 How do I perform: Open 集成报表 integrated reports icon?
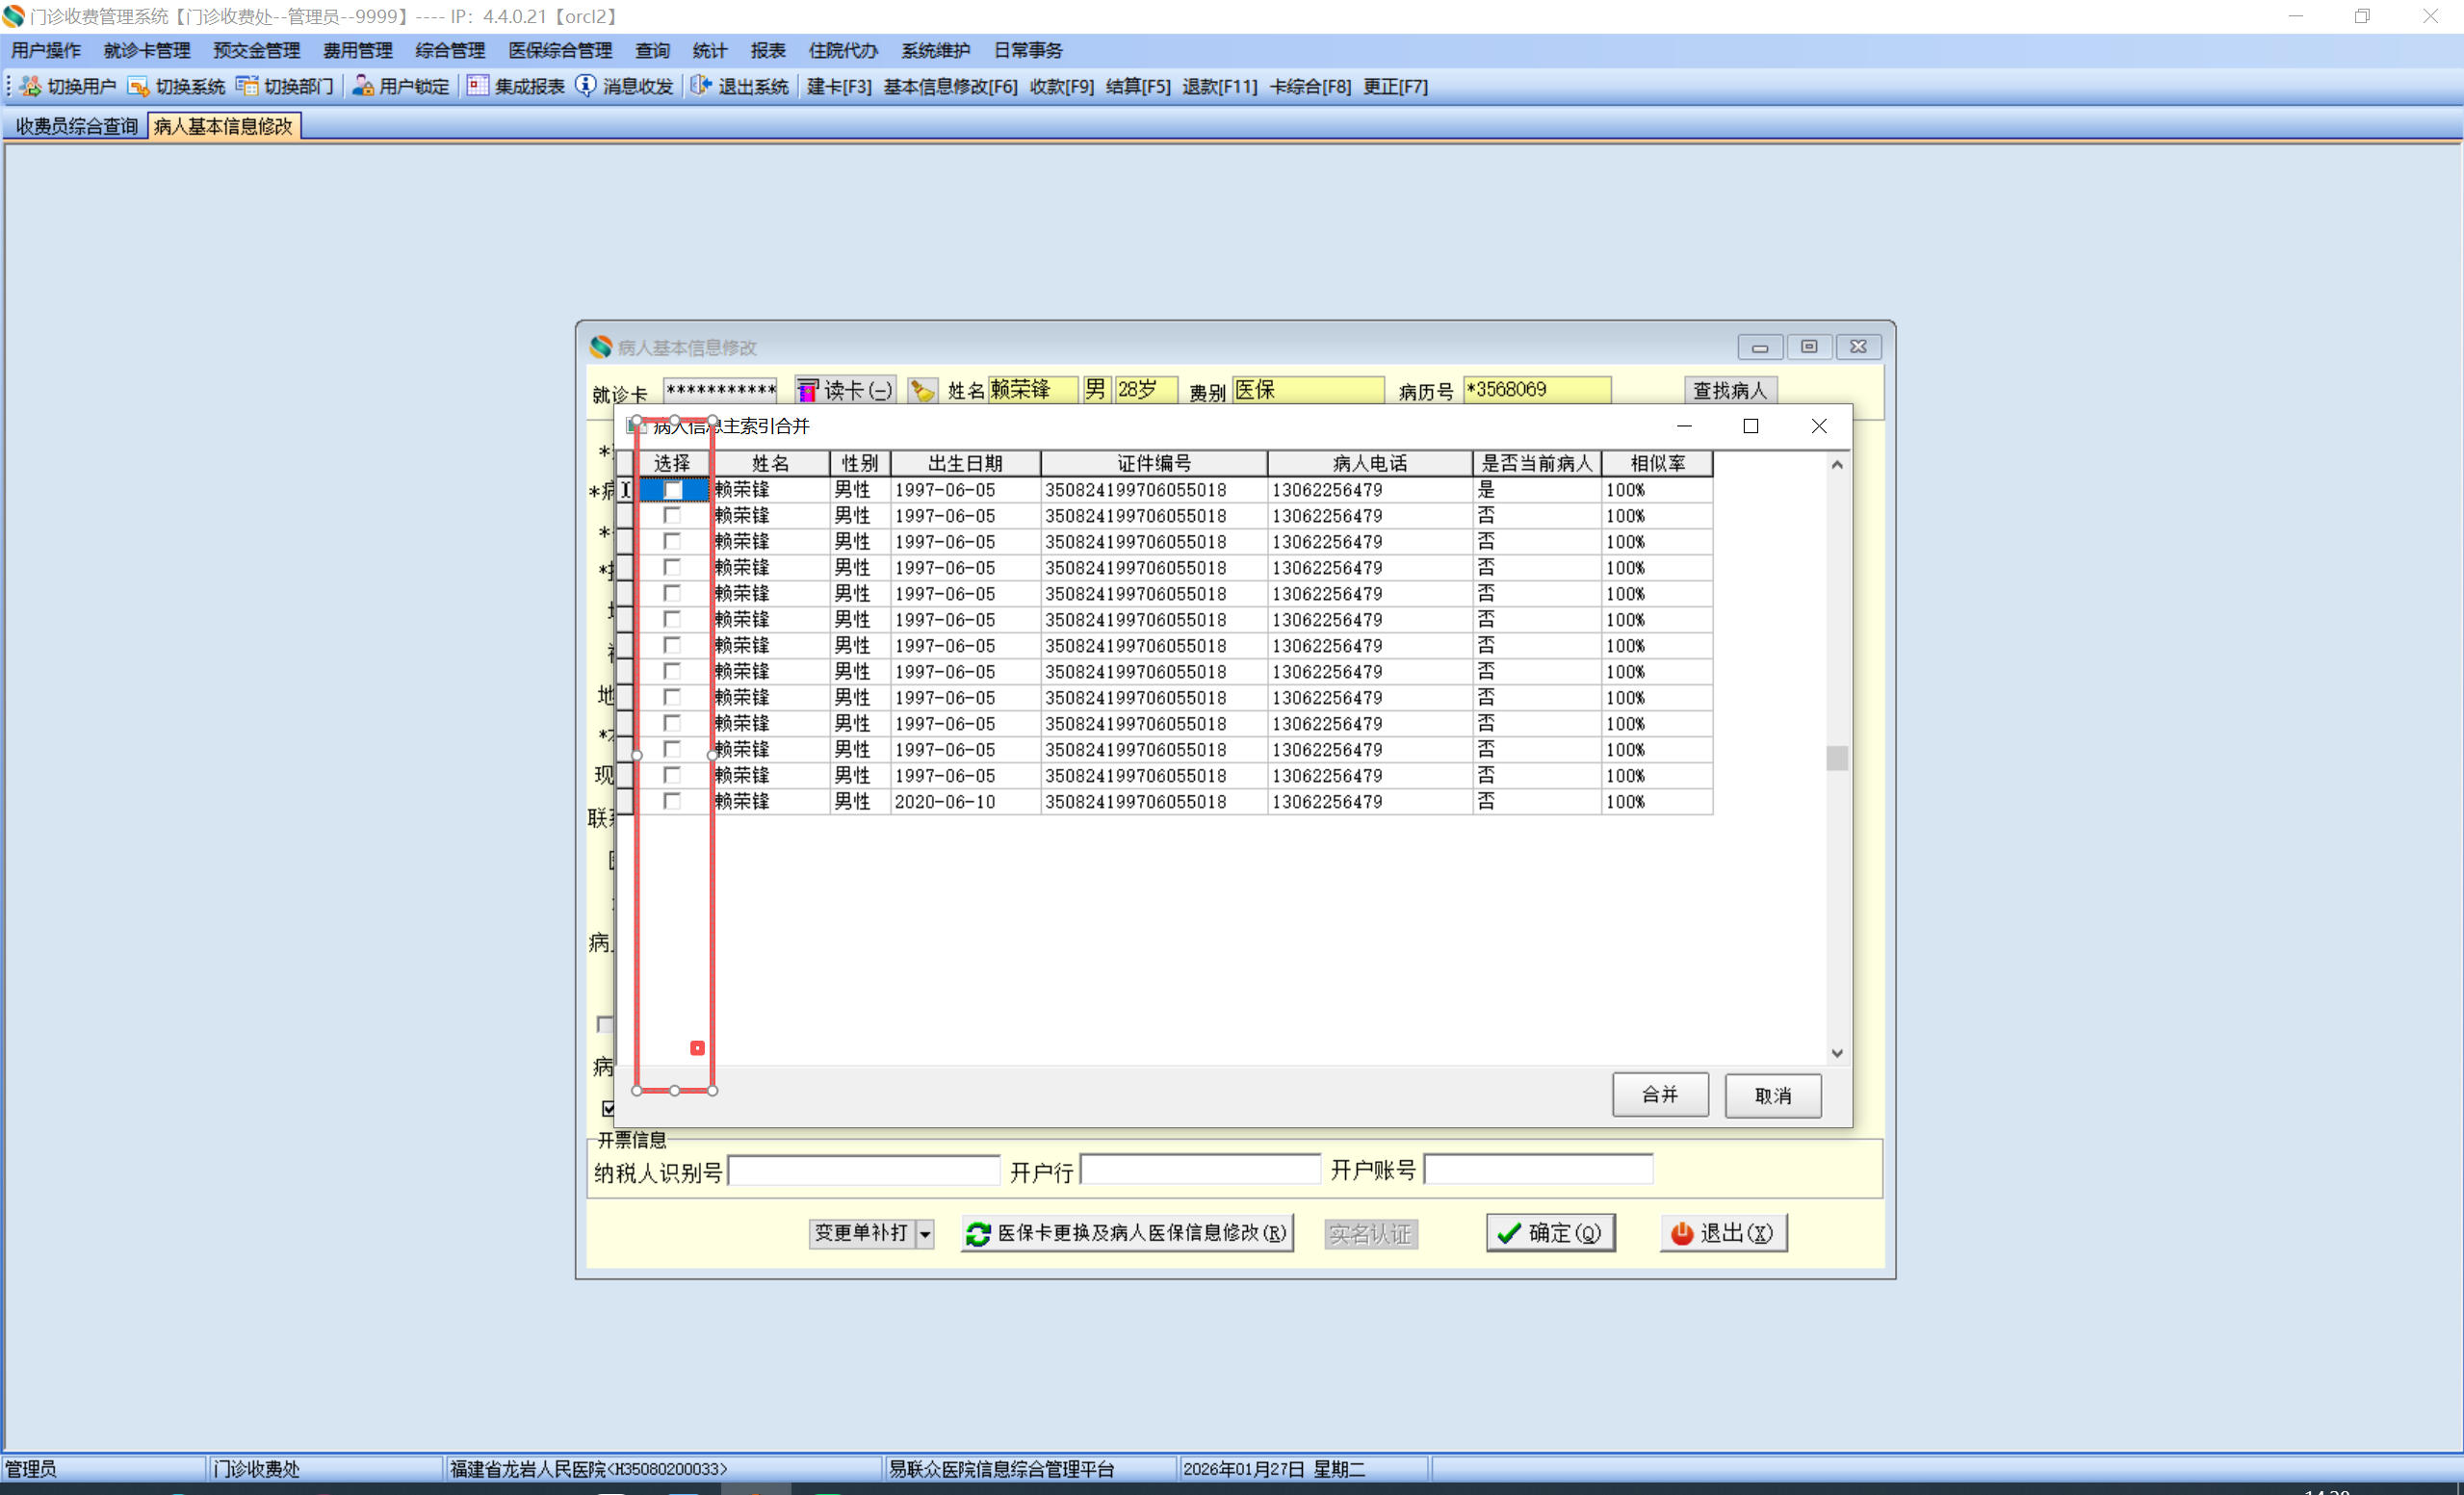478,86
